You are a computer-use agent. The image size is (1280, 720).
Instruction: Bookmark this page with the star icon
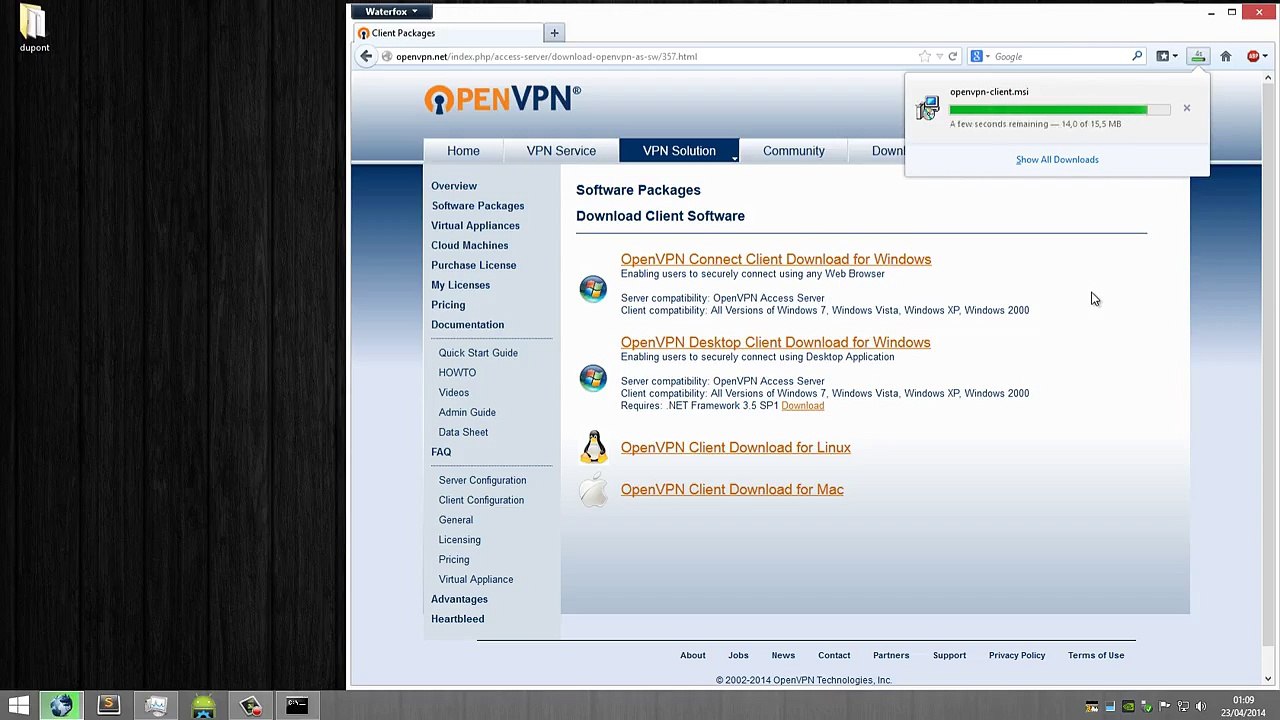[x=925, y=56]
